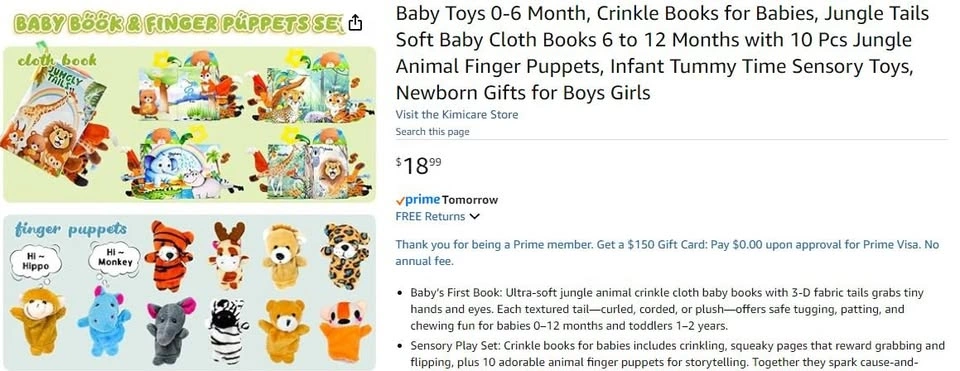Click the Prime Tomorrow delivery text

tap(447, 200)
